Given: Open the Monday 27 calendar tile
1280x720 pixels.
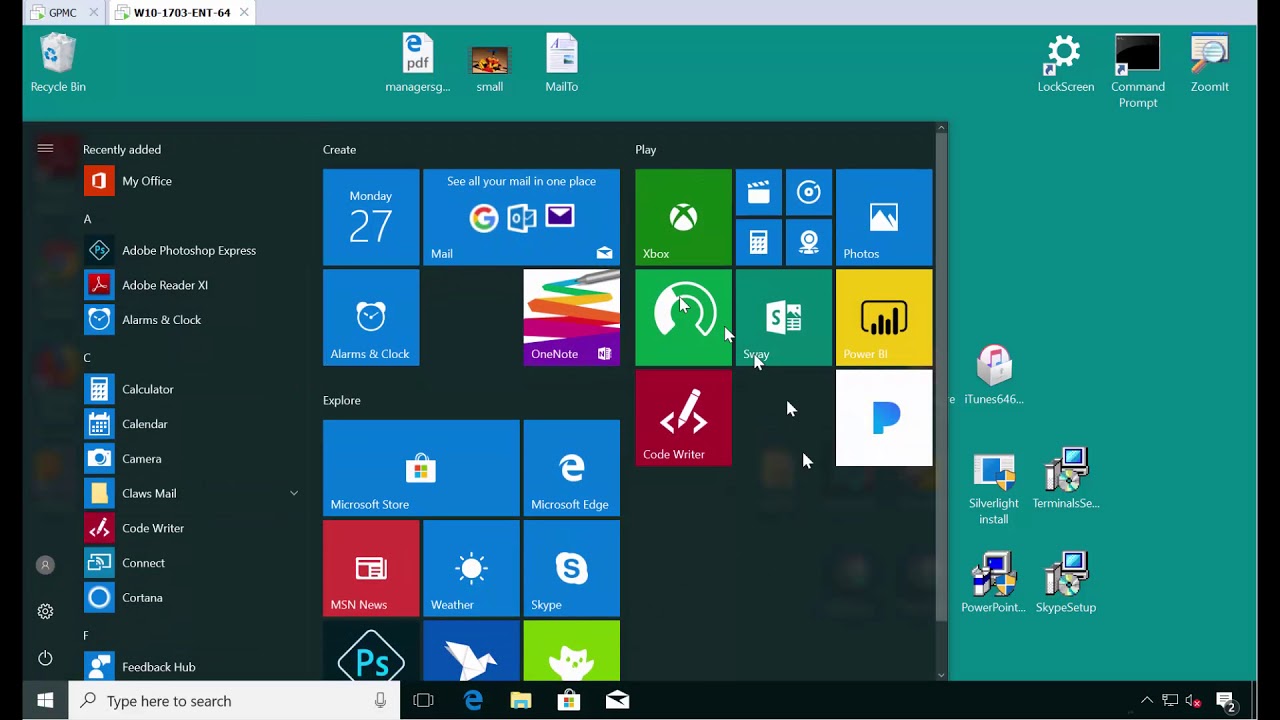Looking at the screenshot, I should coord(371,217).
